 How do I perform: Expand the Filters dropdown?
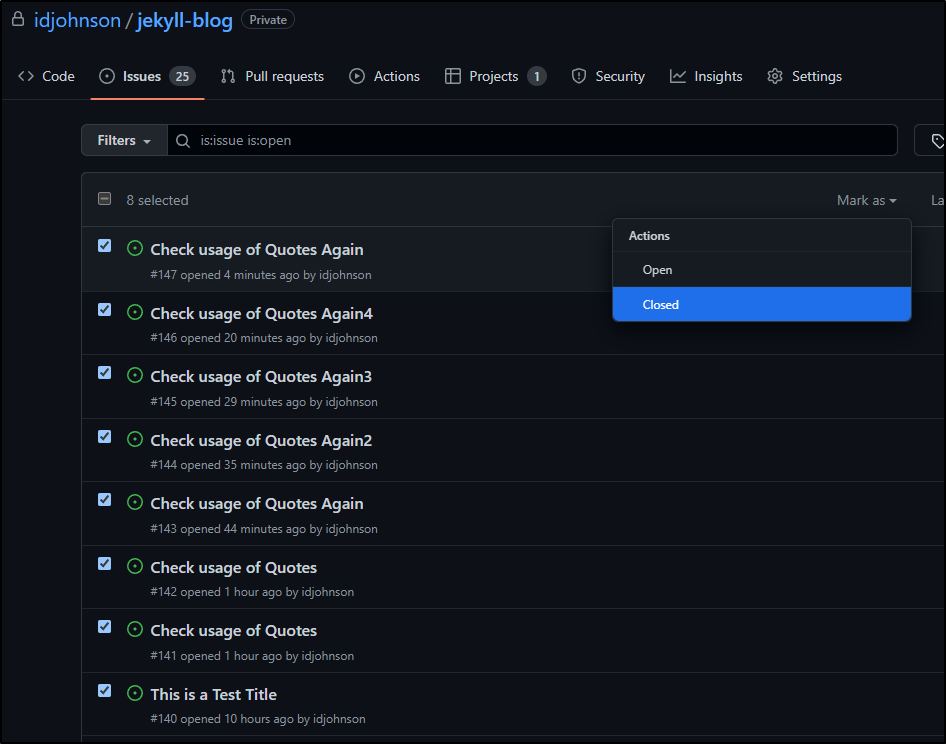click(x=124, y=141)
